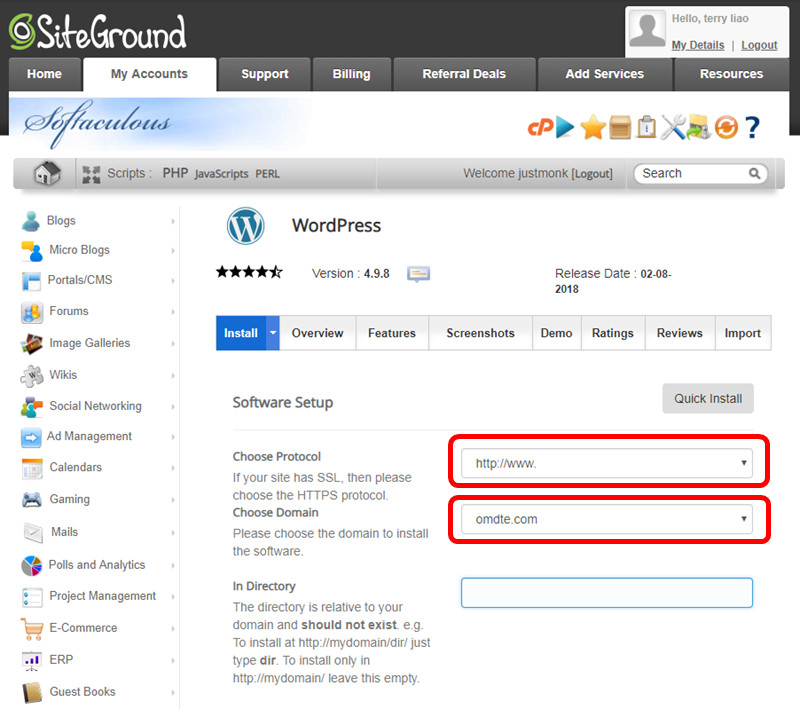This screenshot has width=800, height=709.
Task: Open the Home navigation tab
Action: [x=44, y=74]
